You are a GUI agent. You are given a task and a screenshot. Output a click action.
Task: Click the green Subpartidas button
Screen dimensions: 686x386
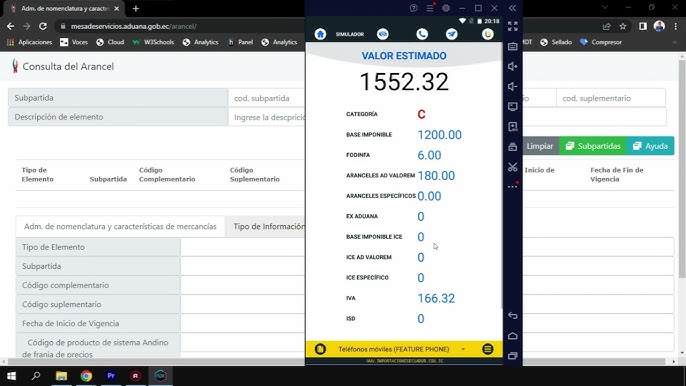point(593,146)
